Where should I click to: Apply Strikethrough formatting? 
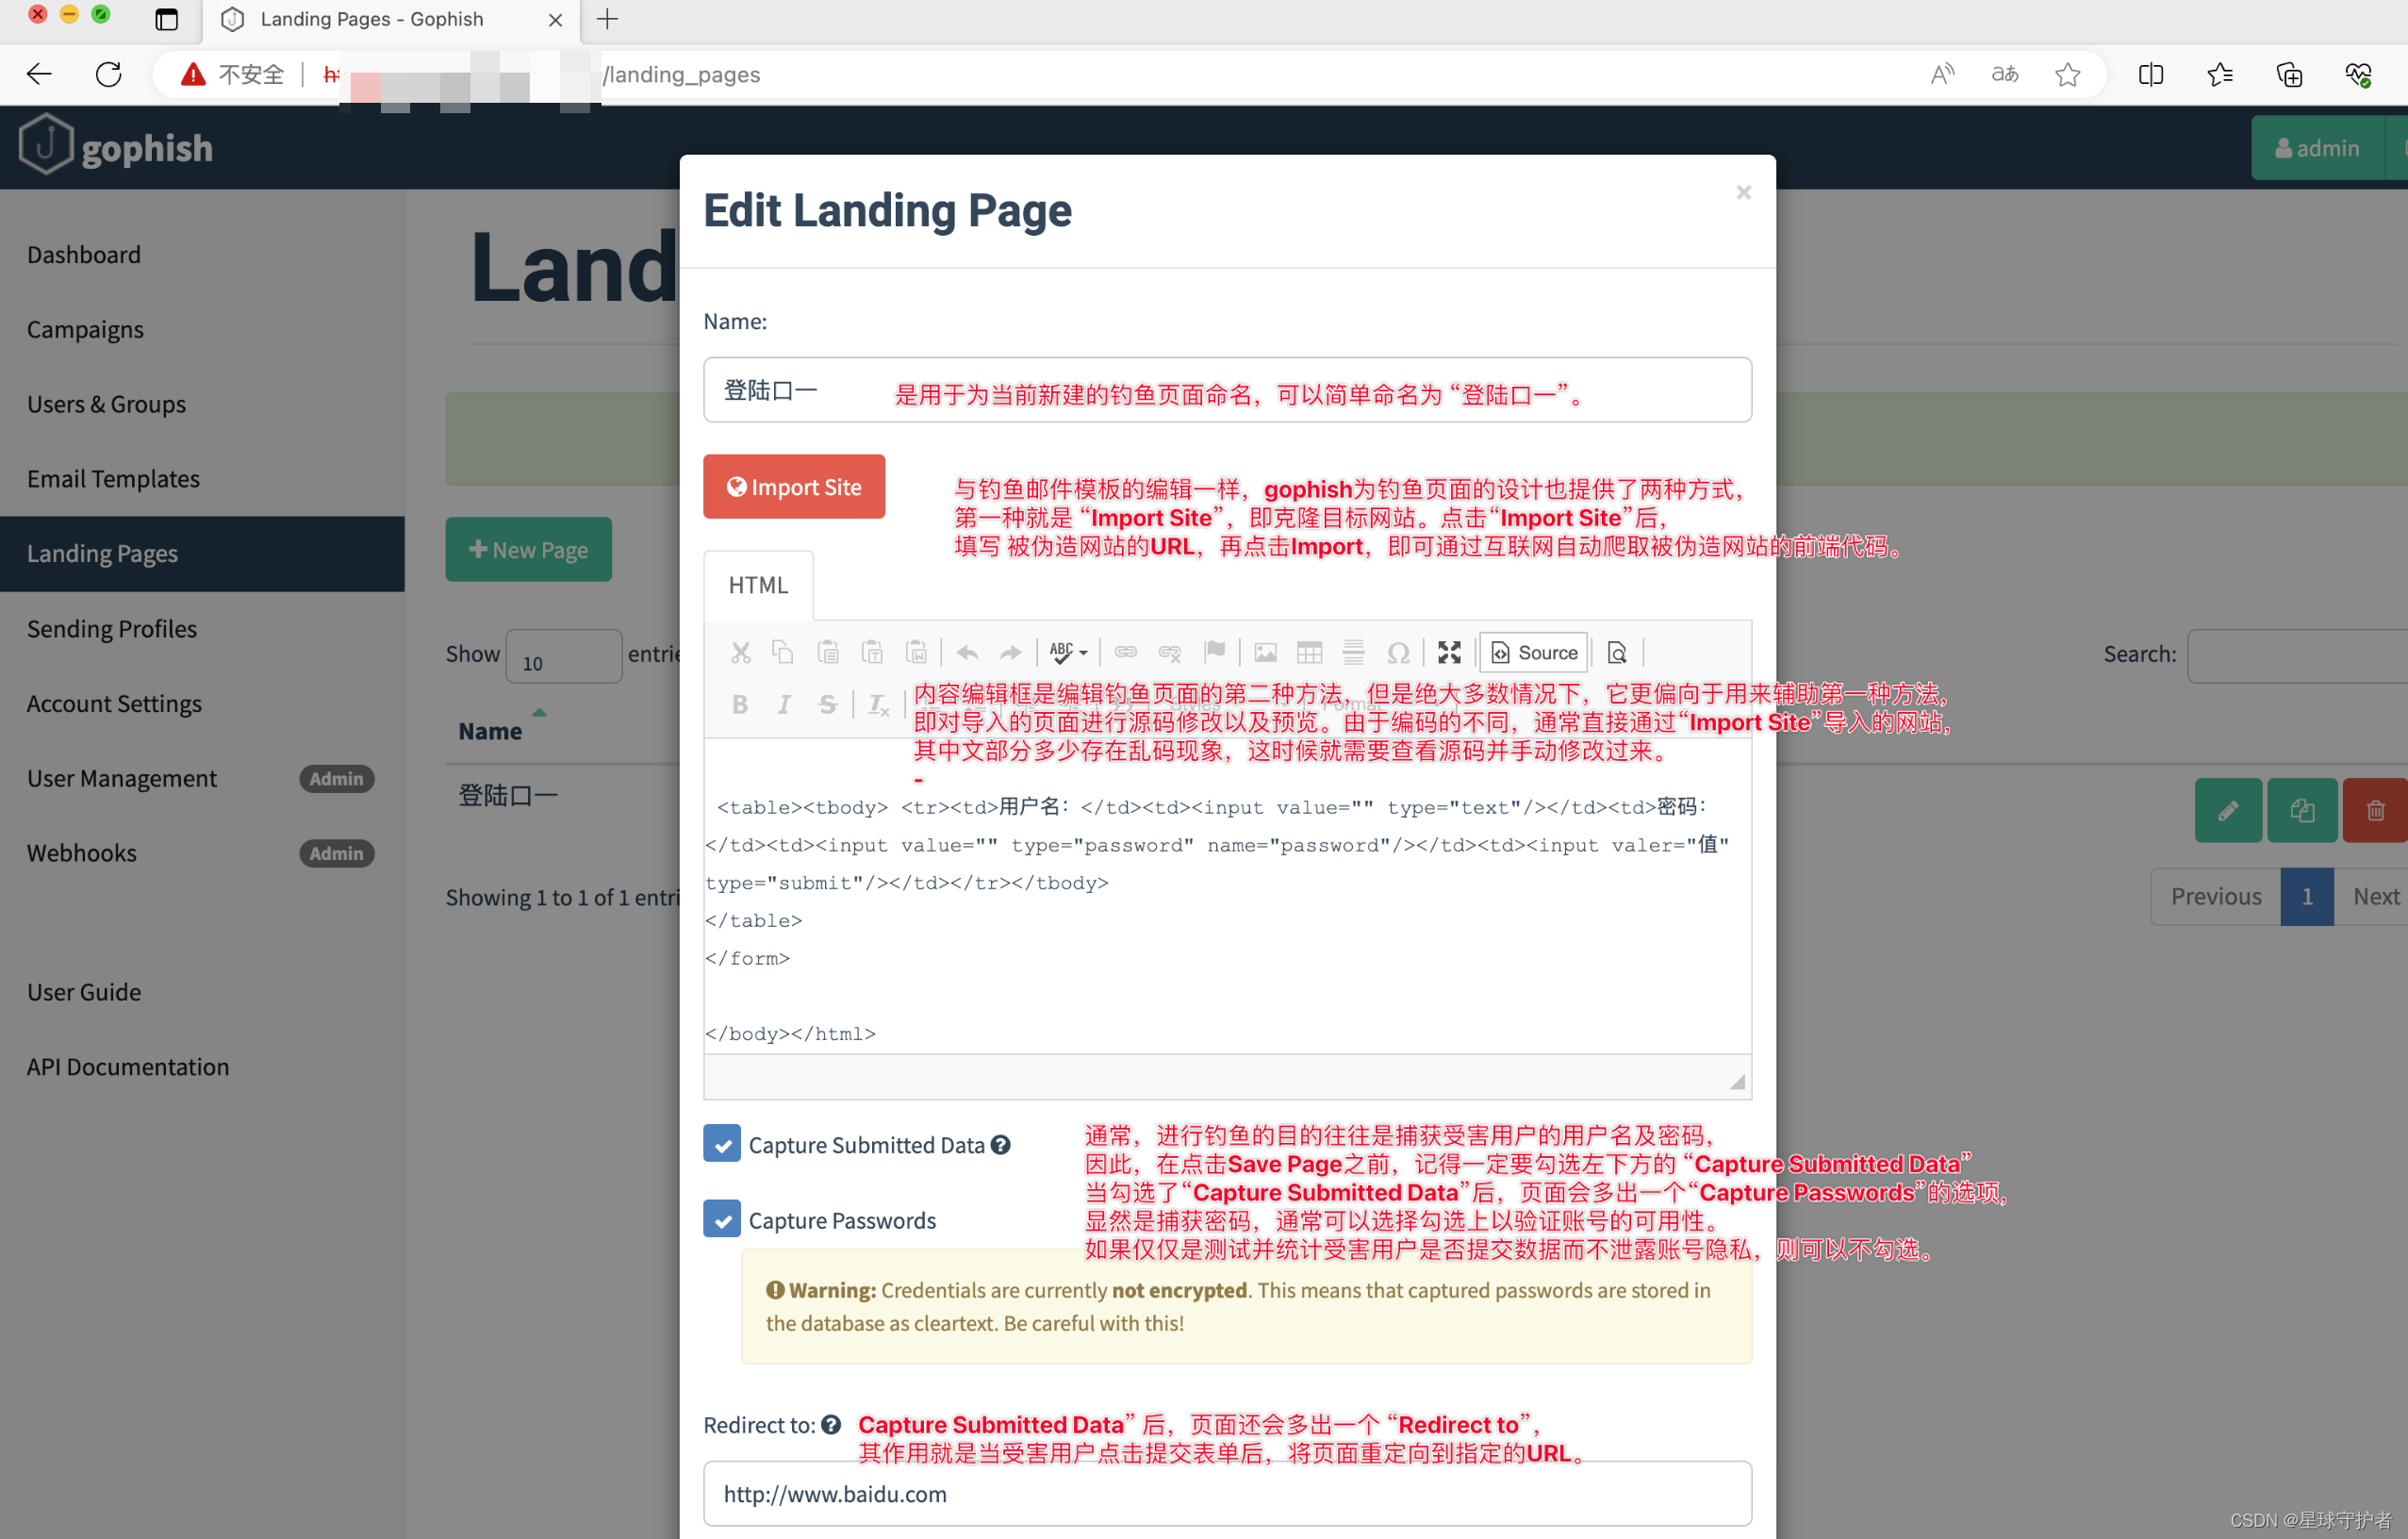pos(827,705)
